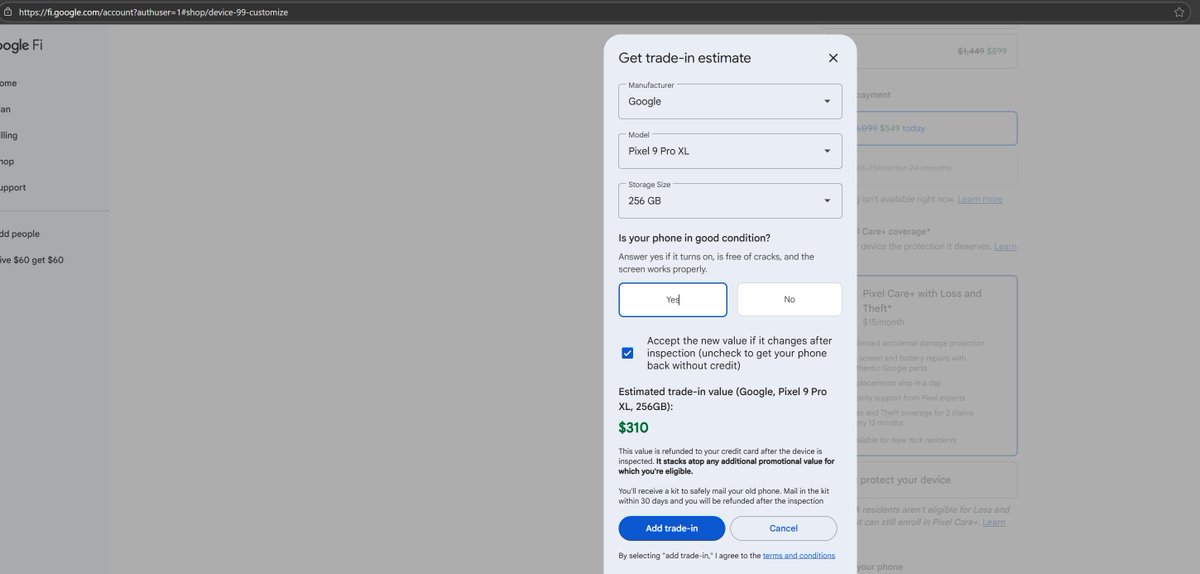Select Yes for good phone condition
Viewport: 1200px width, 574px height.
pos(673,299)
